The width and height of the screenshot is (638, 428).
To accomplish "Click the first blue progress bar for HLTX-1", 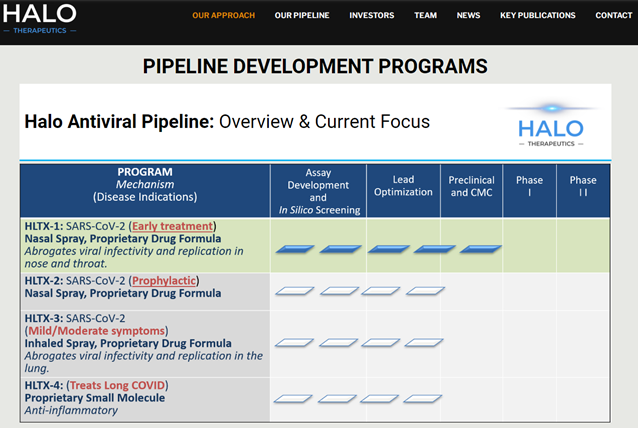I will (x=294, y=249).
